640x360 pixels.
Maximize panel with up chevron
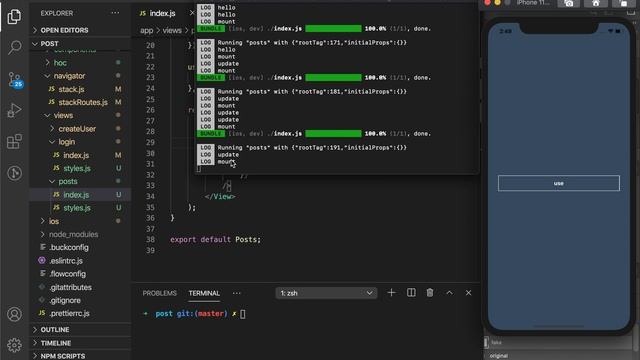click(x=449, y=293)
